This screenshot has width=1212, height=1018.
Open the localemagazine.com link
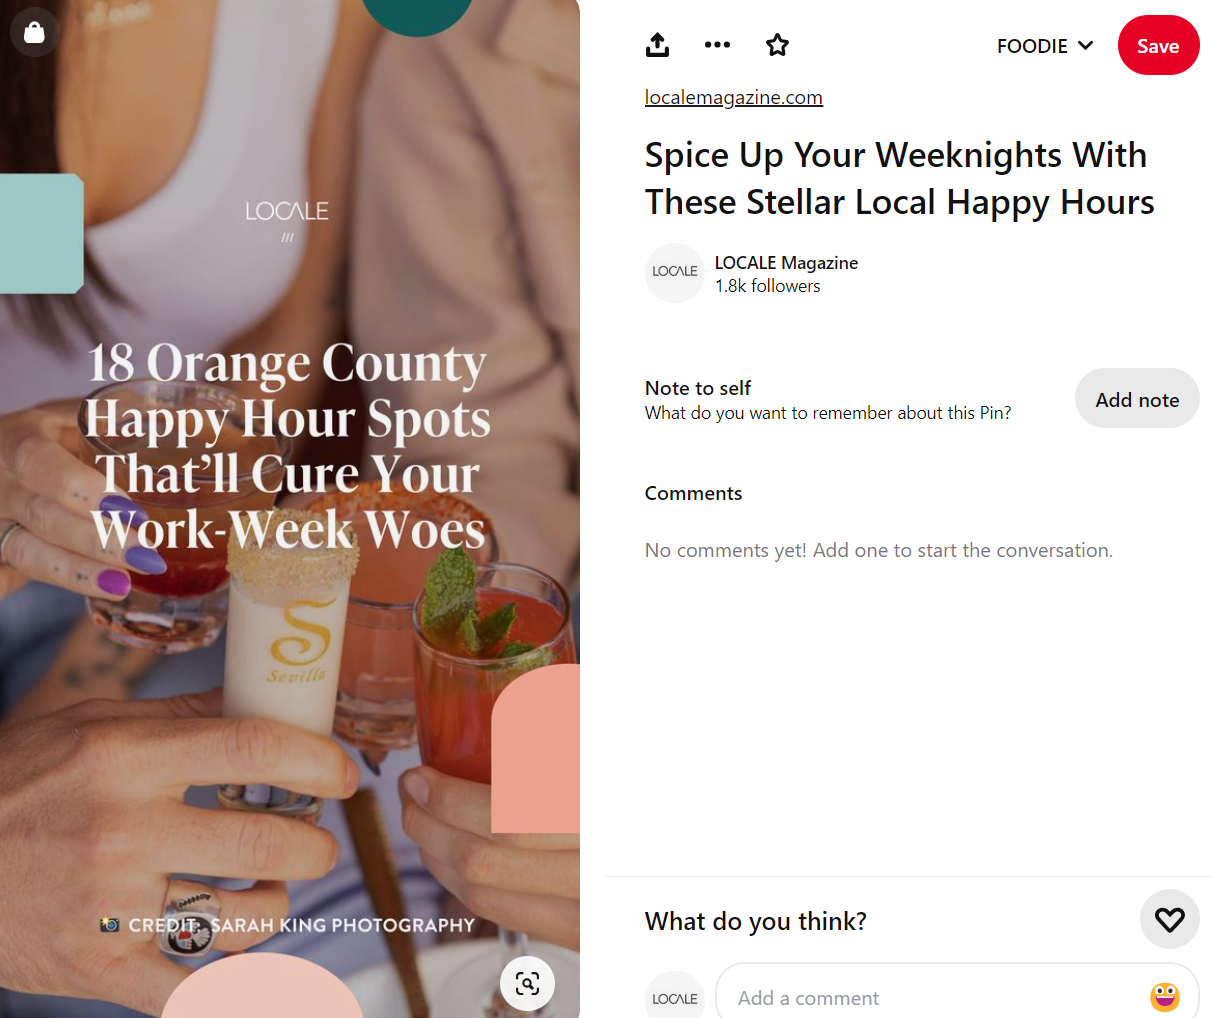pyautogui.click(x=733, y=97)
